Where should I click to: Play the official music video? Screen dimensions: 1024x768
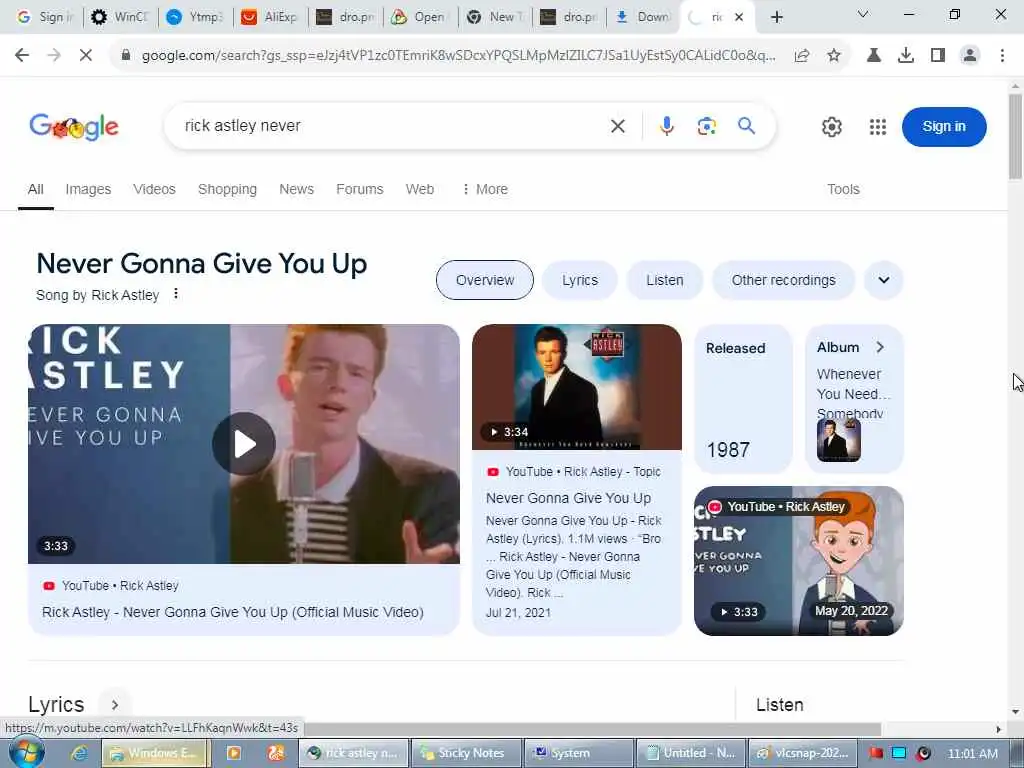click(x=244, y=444)
